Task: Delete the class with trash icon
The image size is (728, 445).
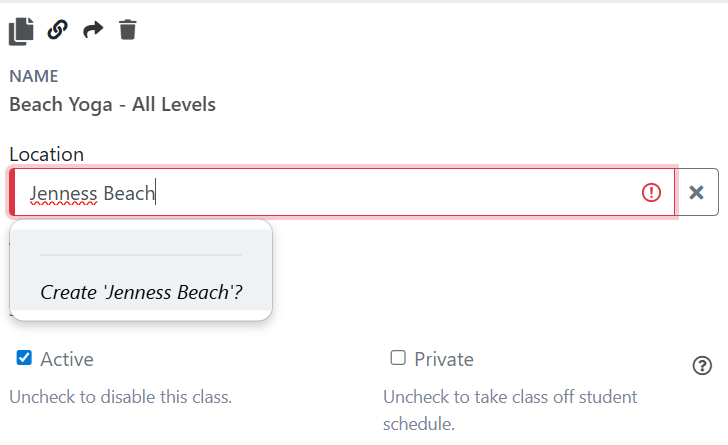Action: pyautogui.click(x=127, y=30)
